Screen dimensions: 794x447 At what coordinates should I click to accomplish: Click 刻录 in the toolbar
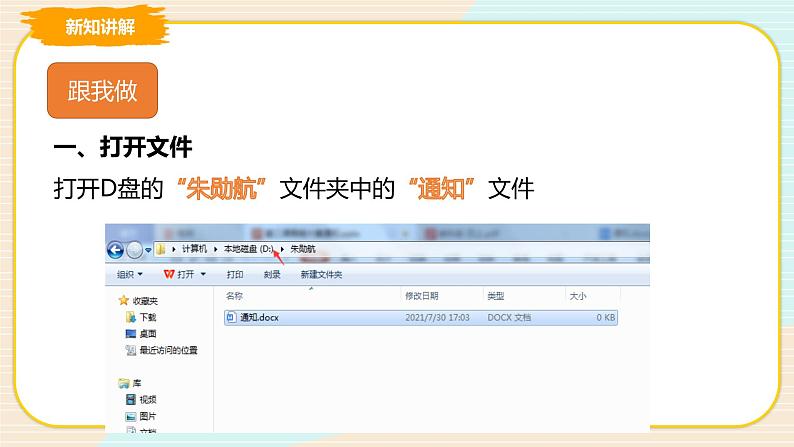pyautogui.click(x=272, y=274)
